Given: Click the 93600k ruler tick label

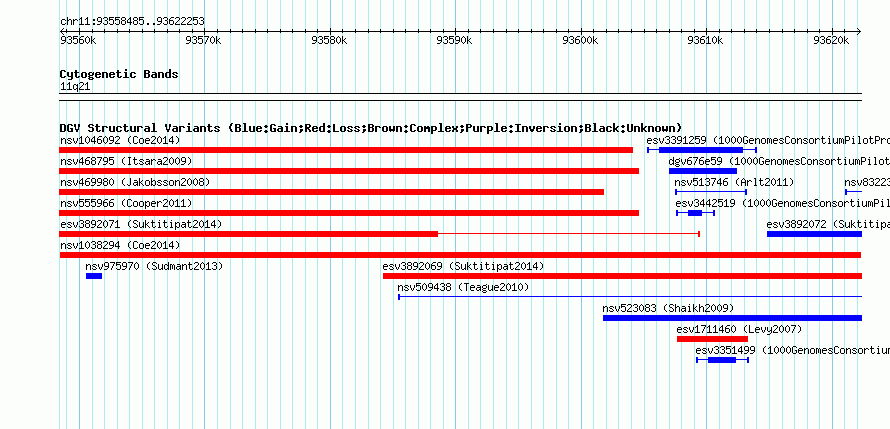Looking at the screenshot, I should point(581,40).
